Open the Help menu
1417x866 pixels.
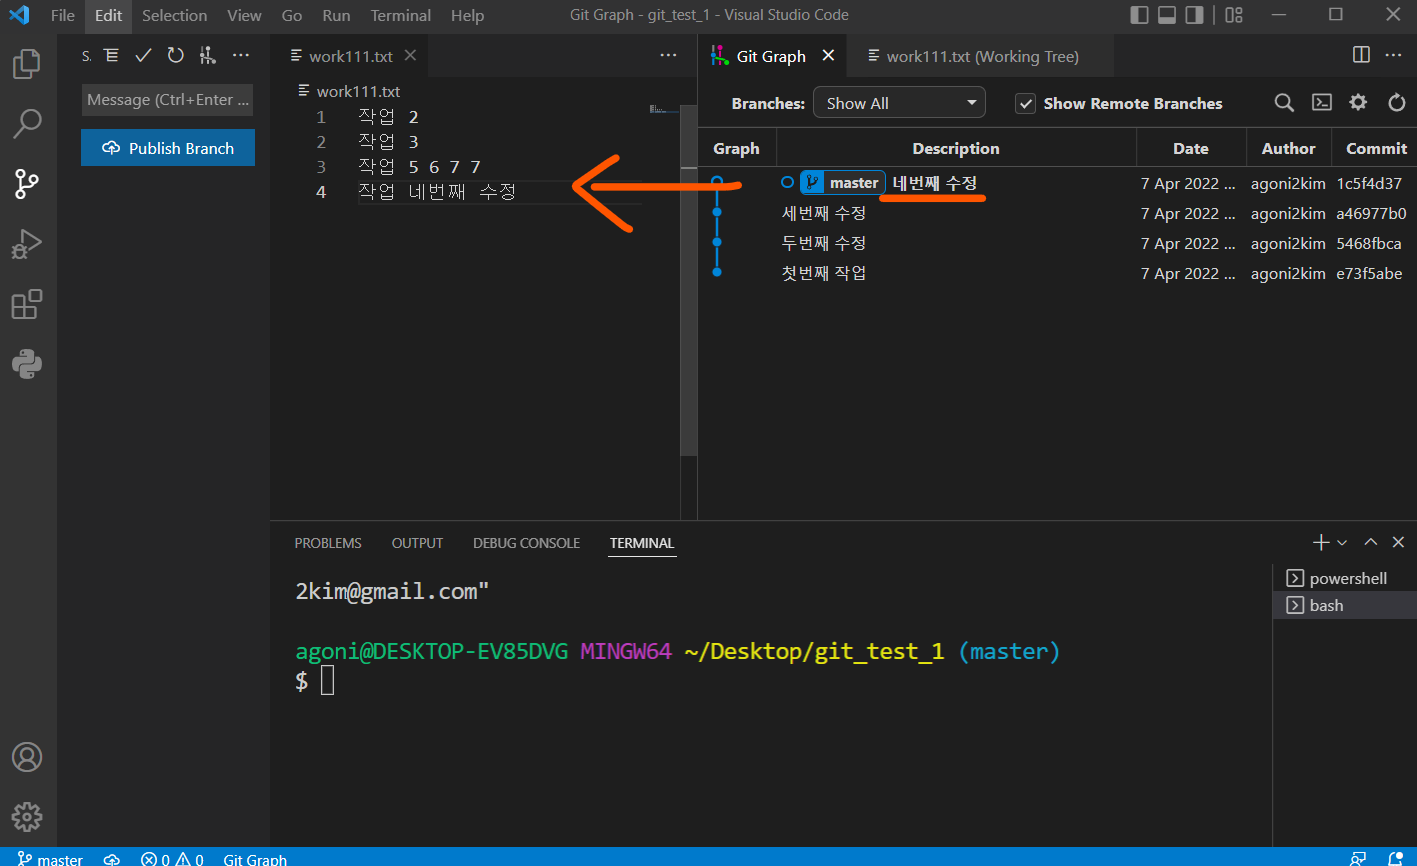point(467,15)
